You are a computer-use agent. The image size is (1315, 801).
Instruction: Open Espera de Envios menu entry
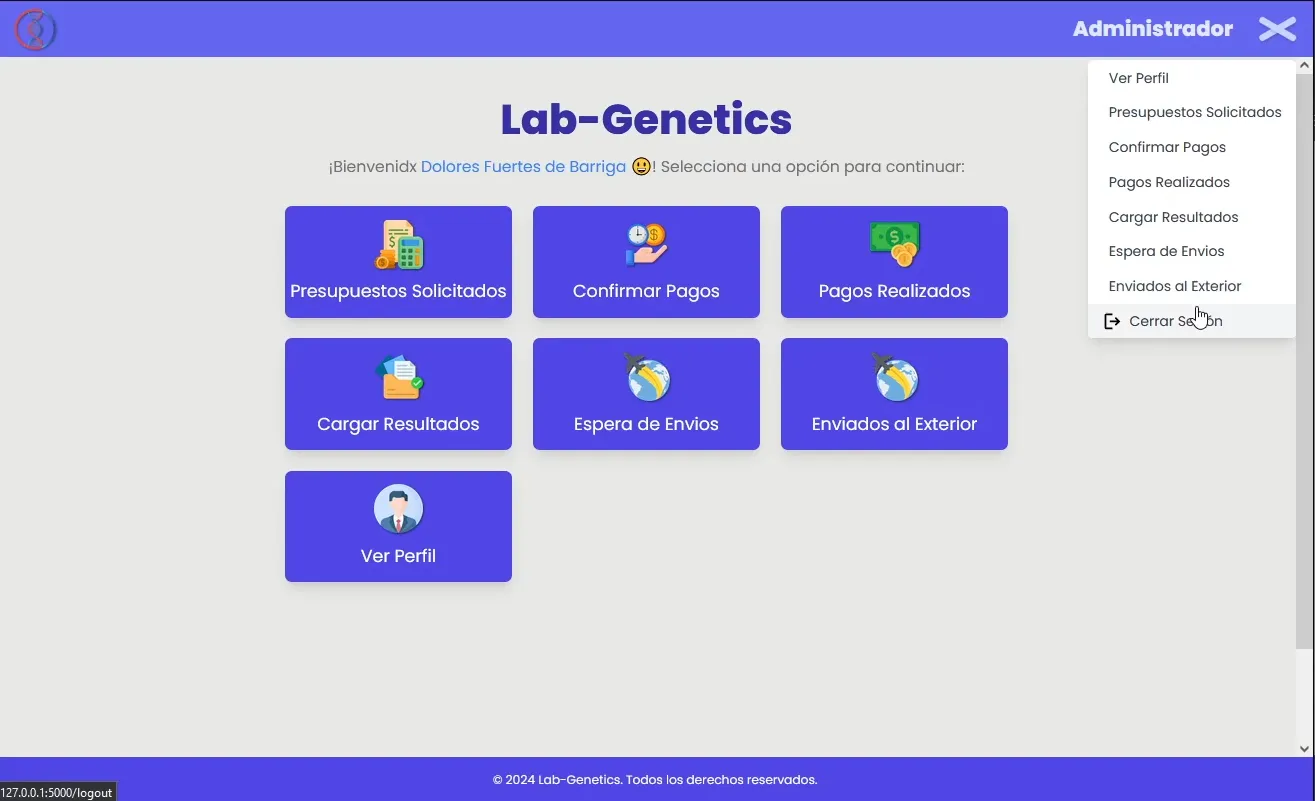[x=1166, y=251]
